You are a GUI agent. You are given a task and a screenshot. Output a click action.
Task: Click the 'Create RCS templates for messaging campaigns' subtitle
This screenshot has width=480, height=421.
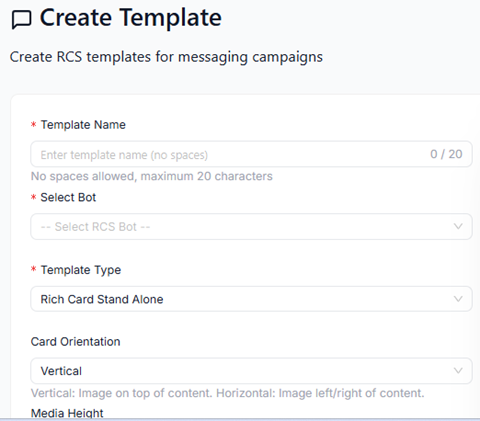click(x=166, y=57)
